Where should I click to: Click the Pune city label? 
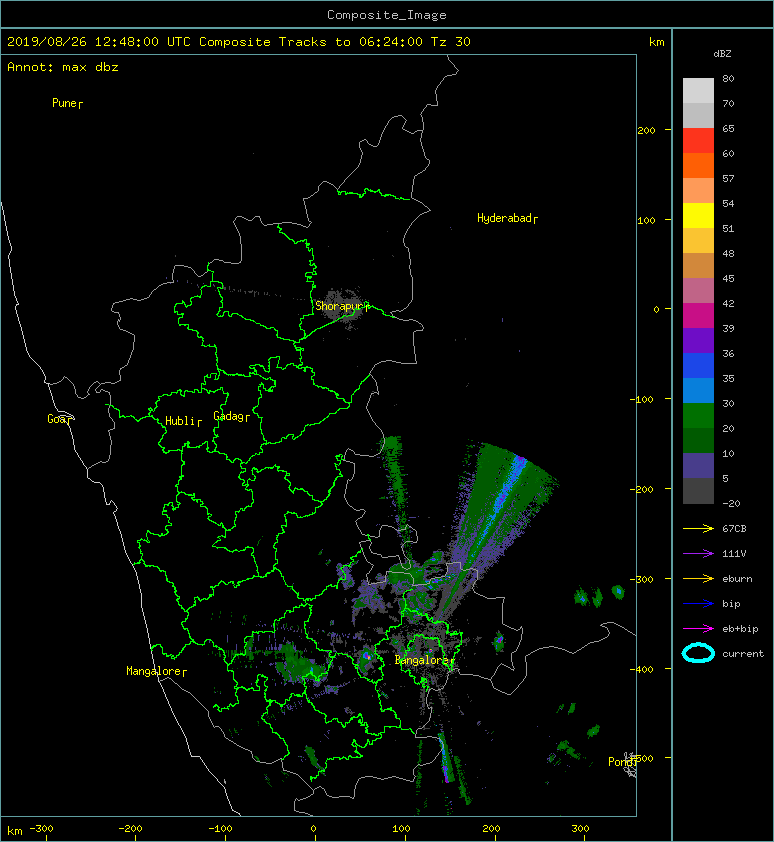[x=64, y=103]
